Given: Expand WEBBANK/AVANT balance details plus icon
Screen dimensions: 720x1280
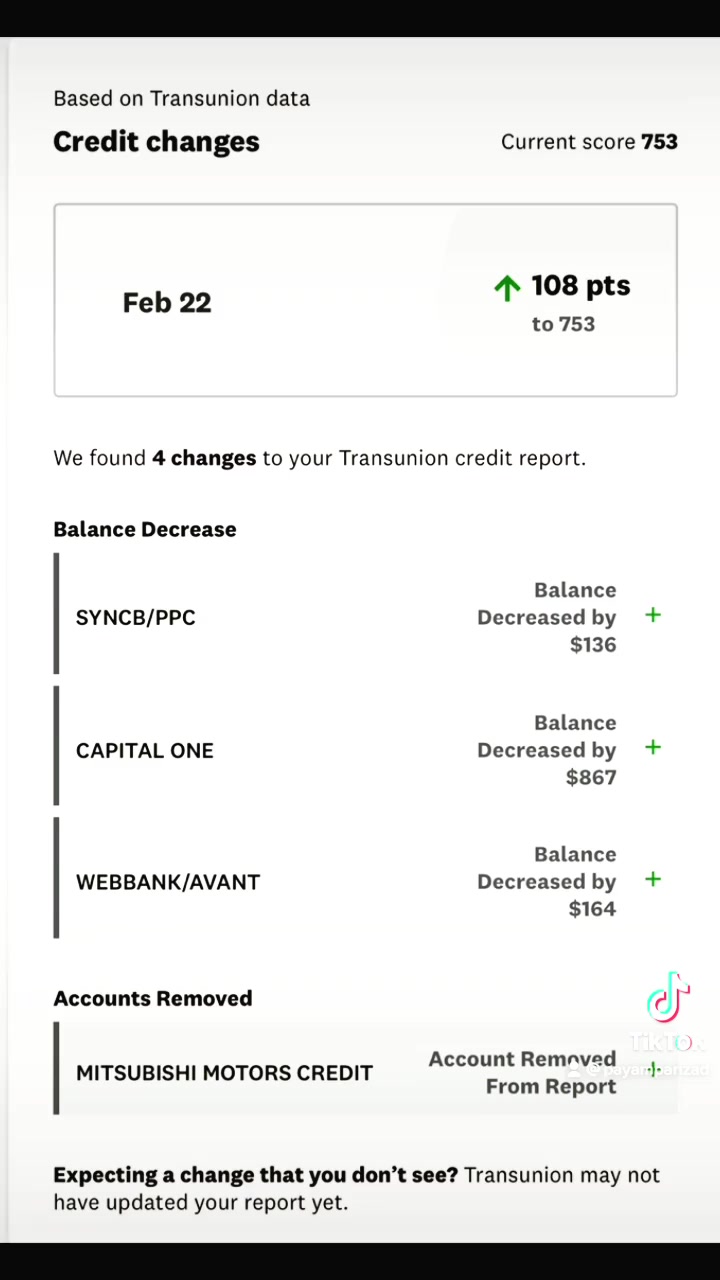Looking at the screenshot, I should pyautogui.click(x=653, y=879).
